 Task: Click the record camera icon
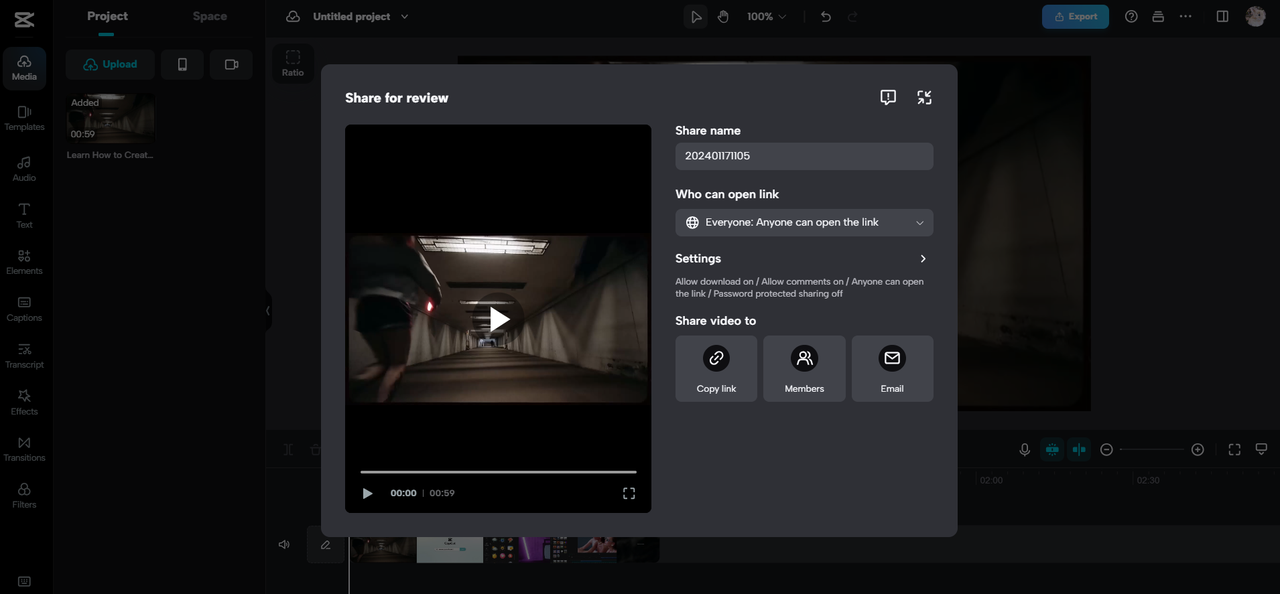click(231, 64)
